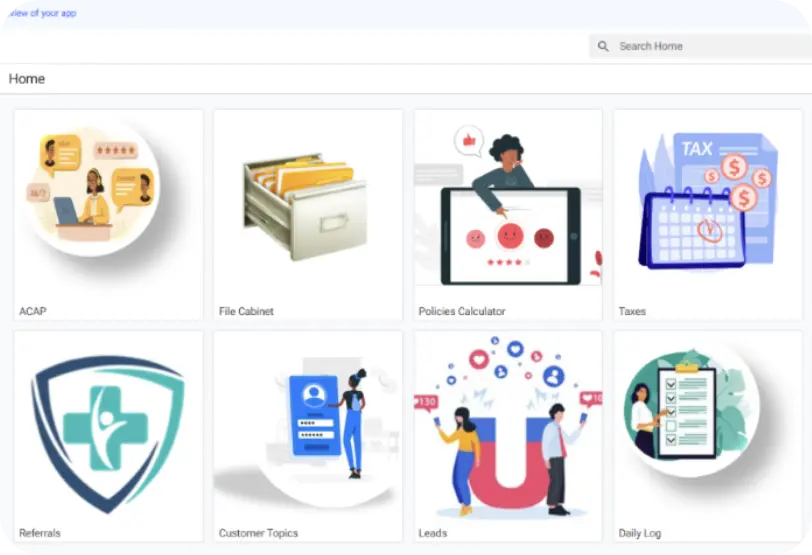The image size is (812, 555).
Task: Click the Referrals card label
Action: pos(39,533)
